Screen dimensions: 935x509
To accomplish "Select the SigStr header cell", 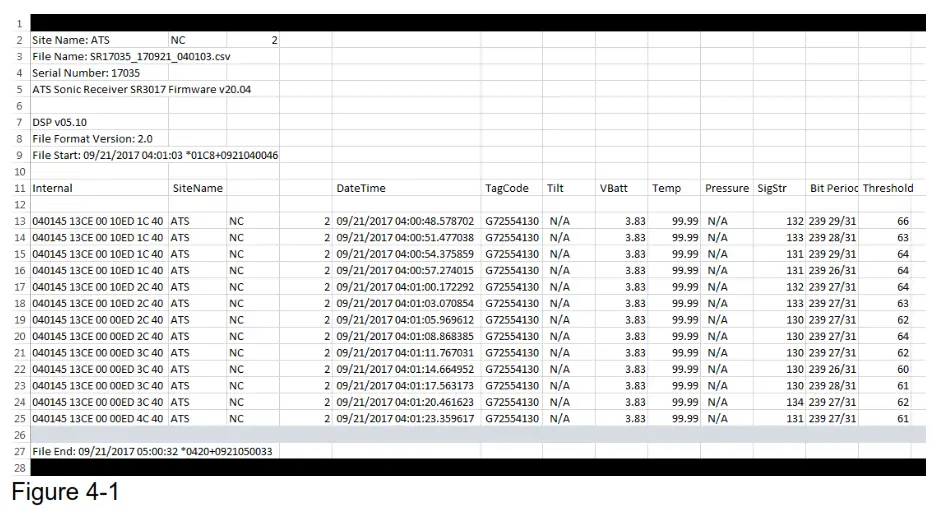I will pyautogui.click(x=779, y=188).
